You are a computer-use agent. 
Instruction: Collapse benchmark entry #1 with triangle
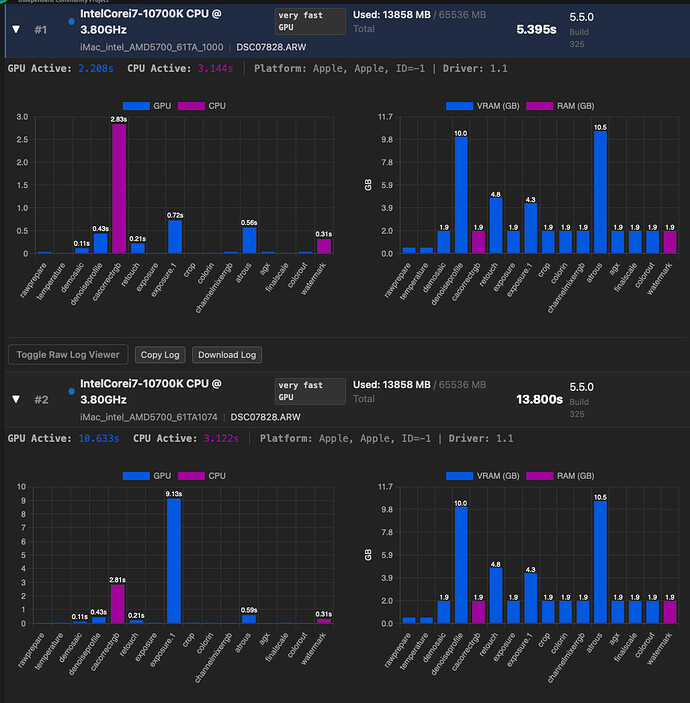(x=16, y=30)
